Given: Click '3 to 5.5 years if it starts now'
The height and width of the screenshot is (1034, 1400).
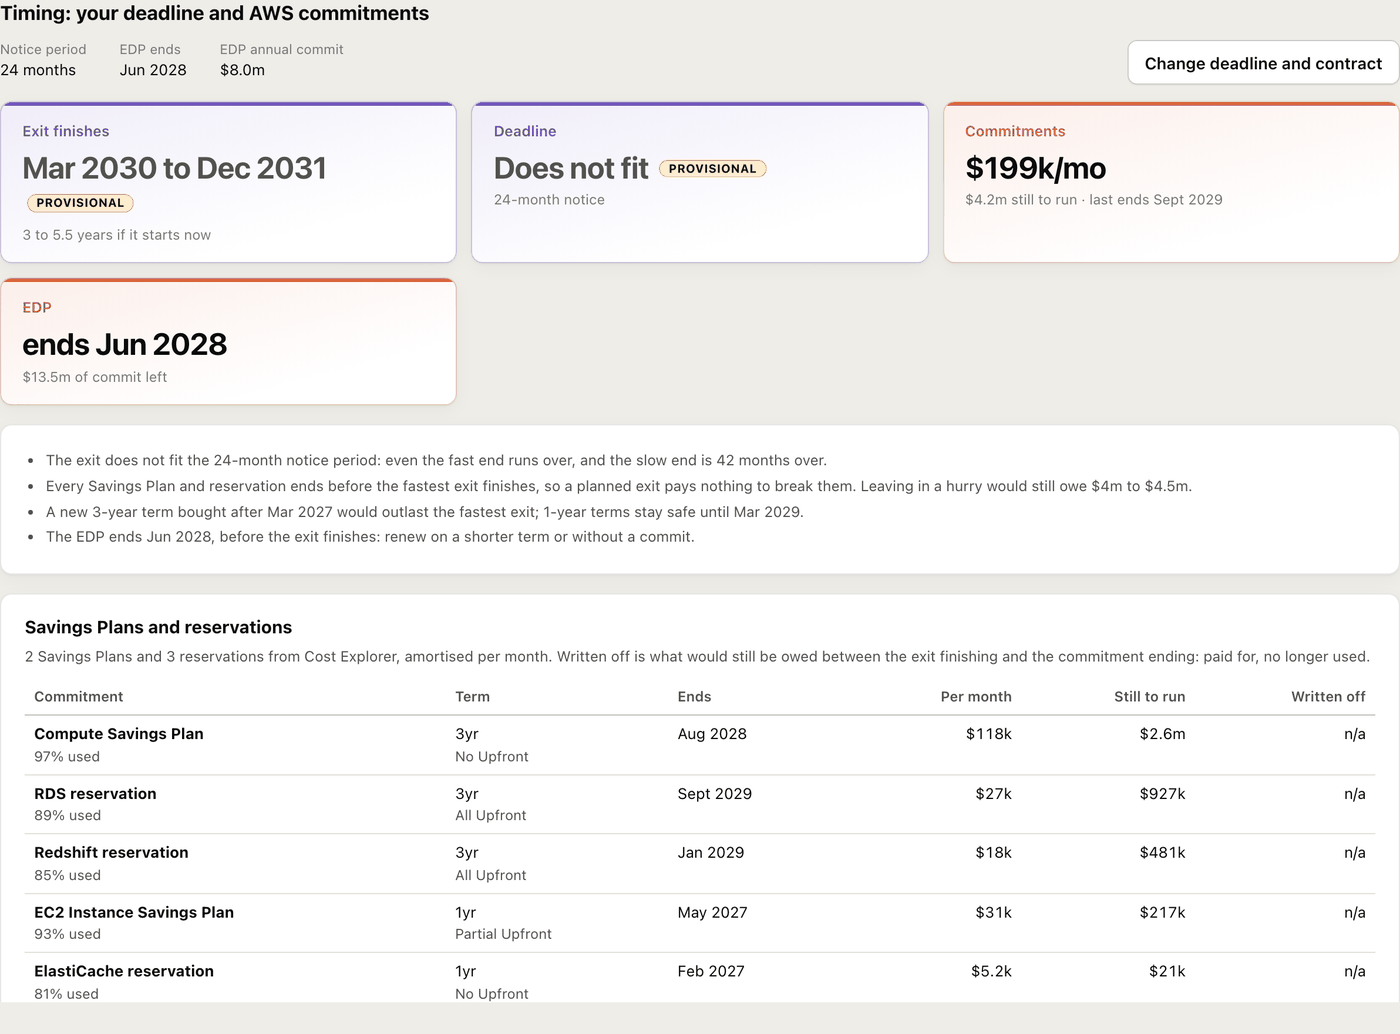Looking at the screenshot, I should click(x=117, y=235).
